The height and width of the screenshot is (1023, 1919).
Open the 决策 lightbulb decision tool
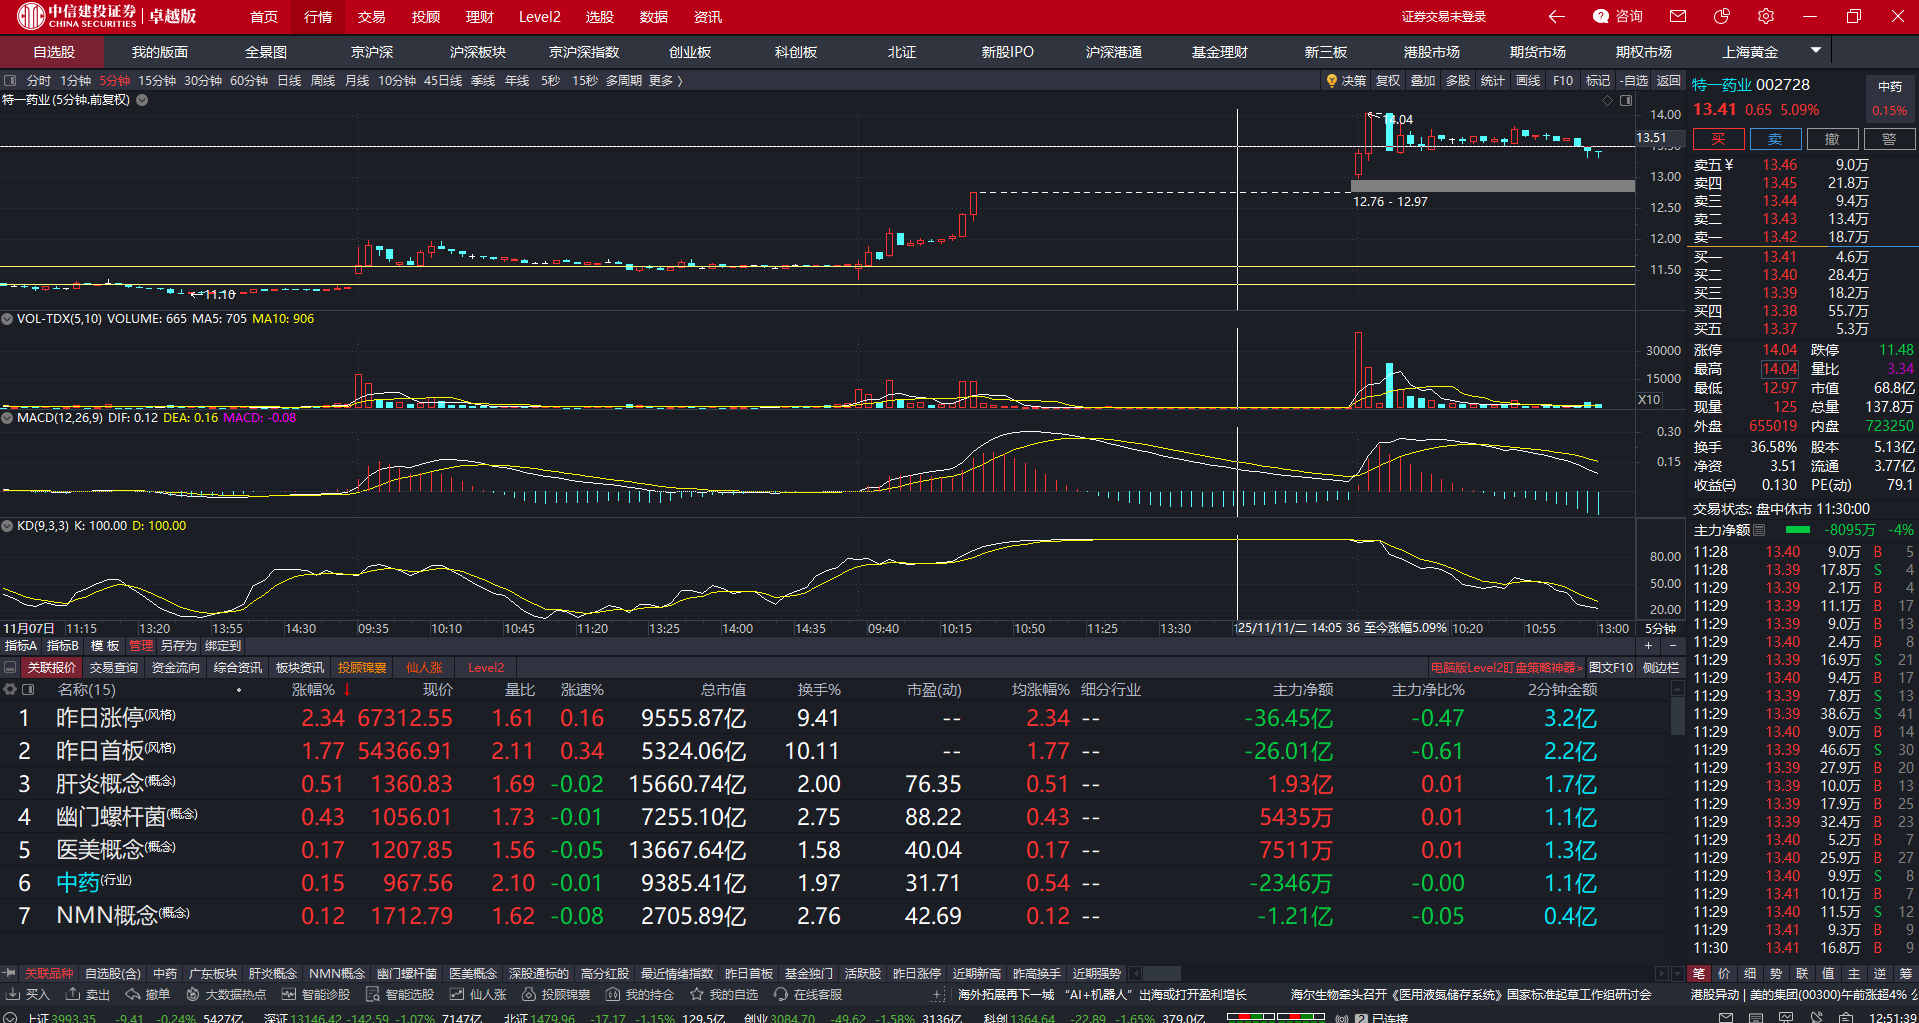tap(1346, 81)
